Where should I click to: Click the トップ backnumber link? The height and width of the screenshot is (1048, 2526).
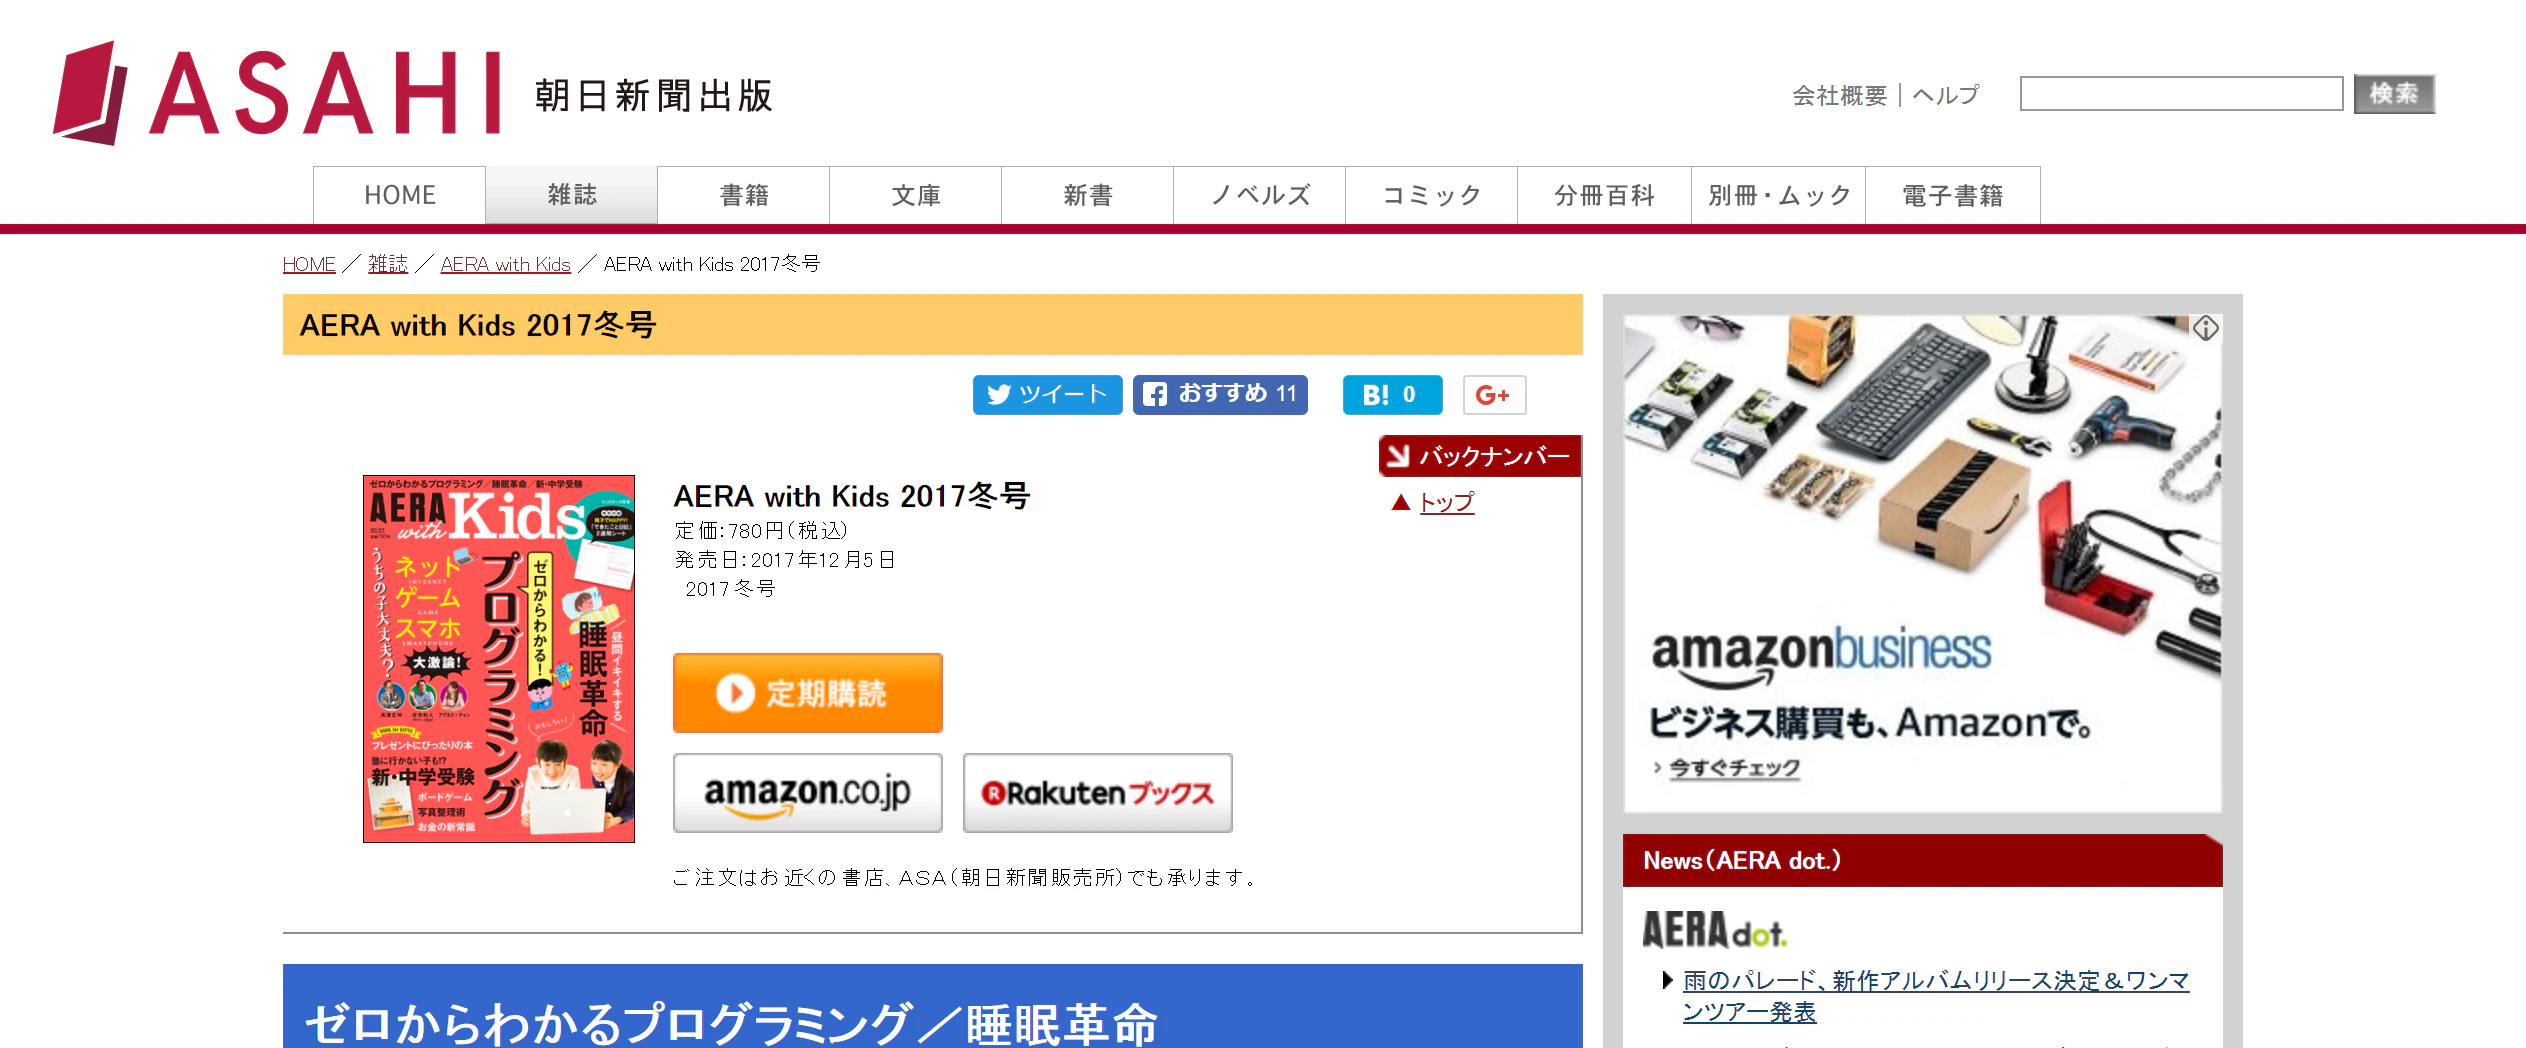pyautogui.click(x=1446, y=502)
